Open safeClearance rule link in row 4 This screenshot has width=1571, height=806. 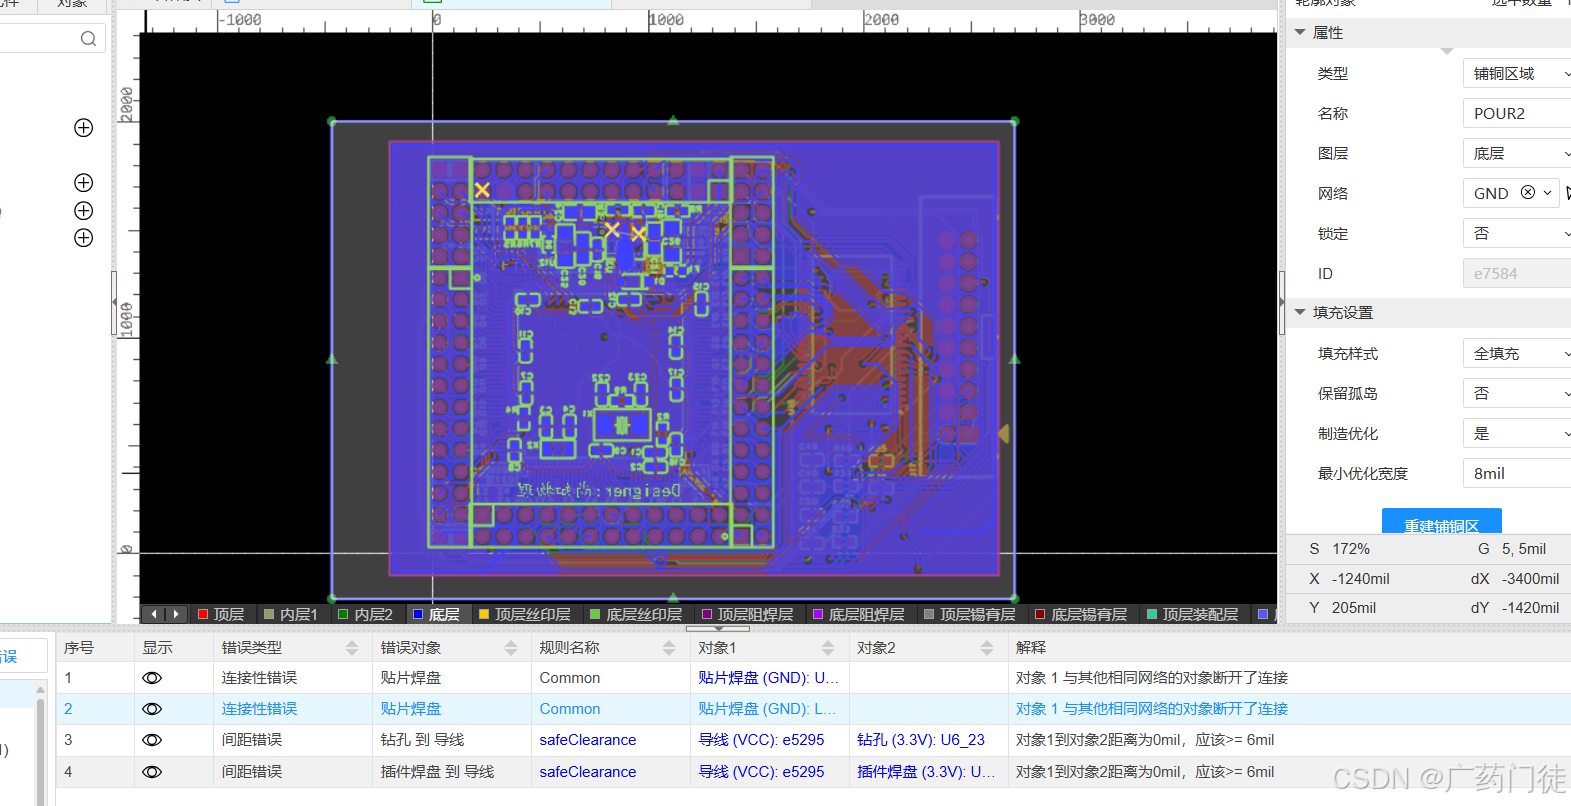point(587,772)
